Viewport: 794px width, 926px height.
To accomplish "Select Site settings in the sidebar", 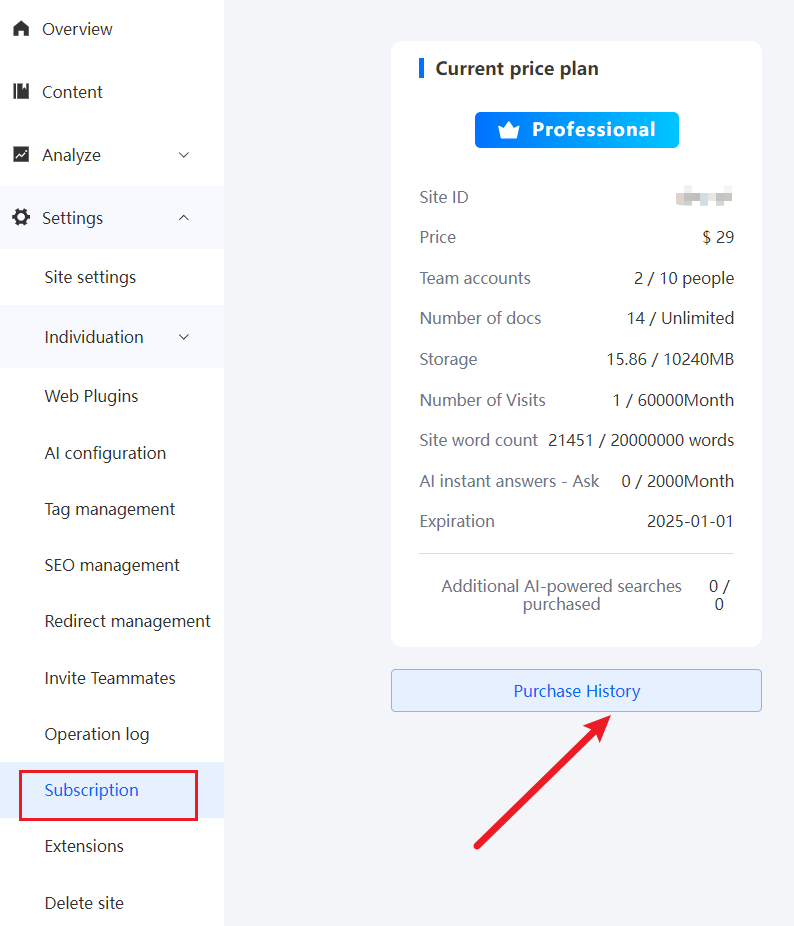I will (x=90, y=277).
